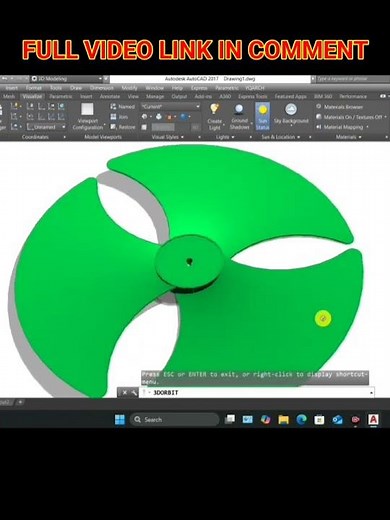390x520 pixels.
Task: Switch to the Mesh ribbon tab
Action: tap(9, 97)
